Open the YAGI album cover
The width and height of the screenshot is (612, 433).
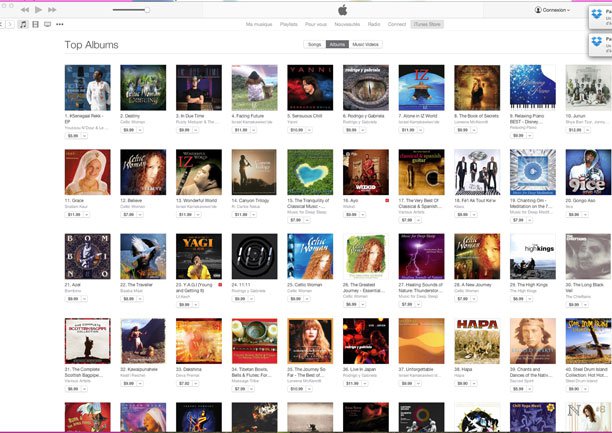[x=199, y=256]
